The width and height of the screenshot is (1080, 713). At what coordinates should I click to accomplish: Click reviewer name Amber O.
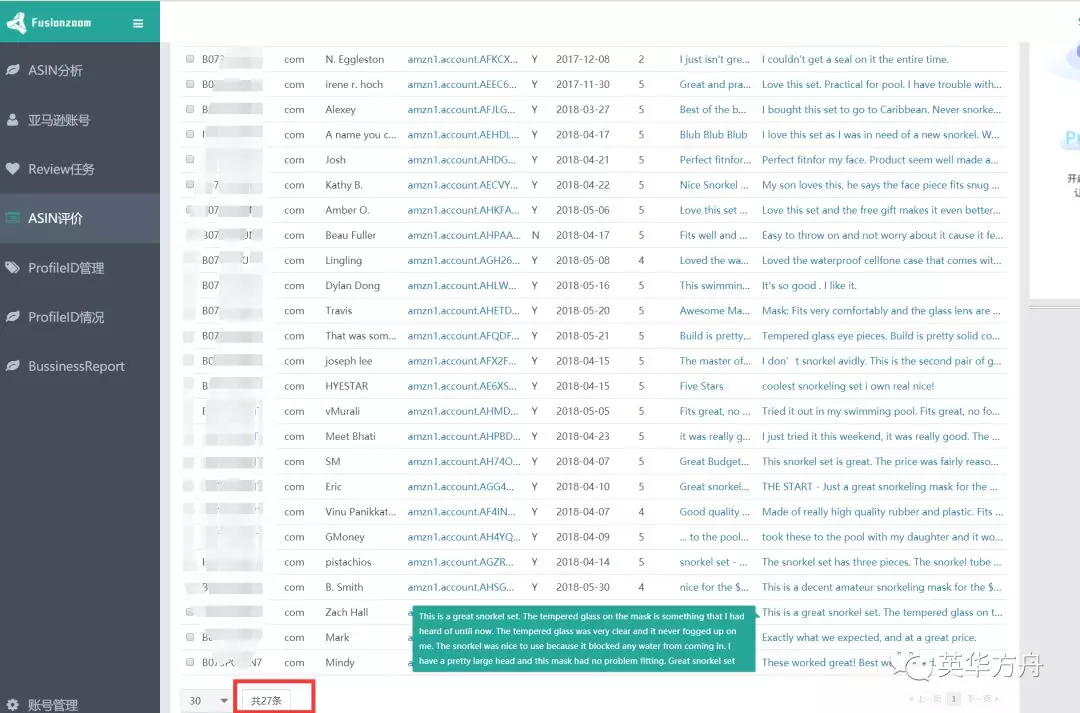347,210
